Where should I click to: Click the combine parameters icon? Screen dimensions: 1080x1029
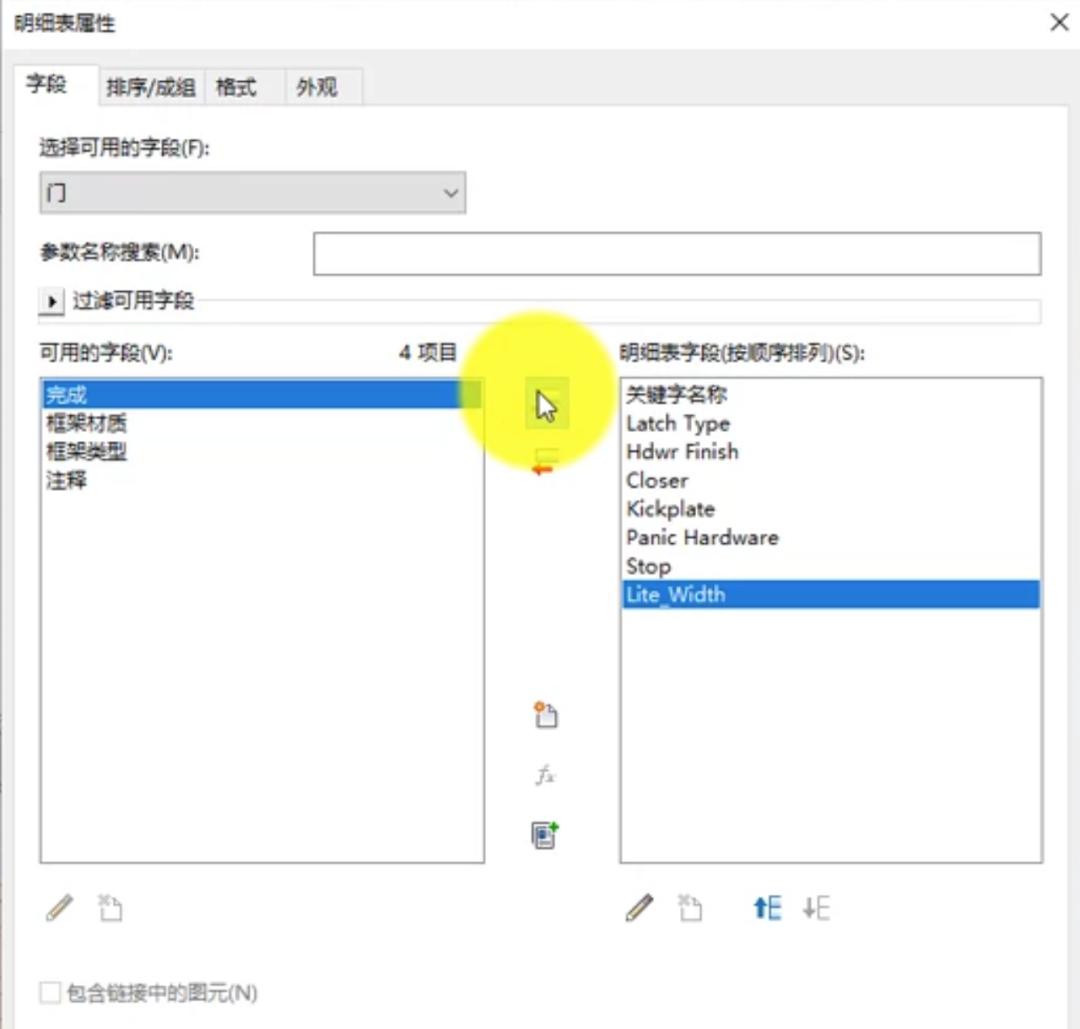(545, 836)
